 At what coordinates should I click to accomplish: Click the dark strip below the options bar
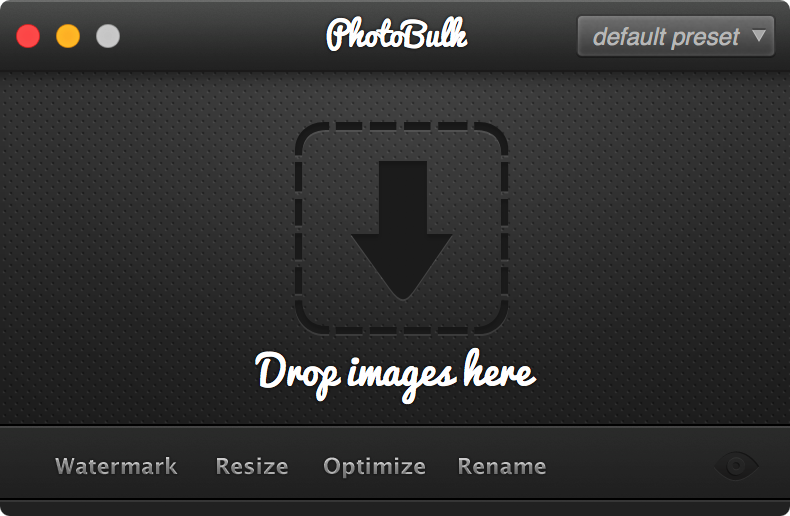click(395, 508)
